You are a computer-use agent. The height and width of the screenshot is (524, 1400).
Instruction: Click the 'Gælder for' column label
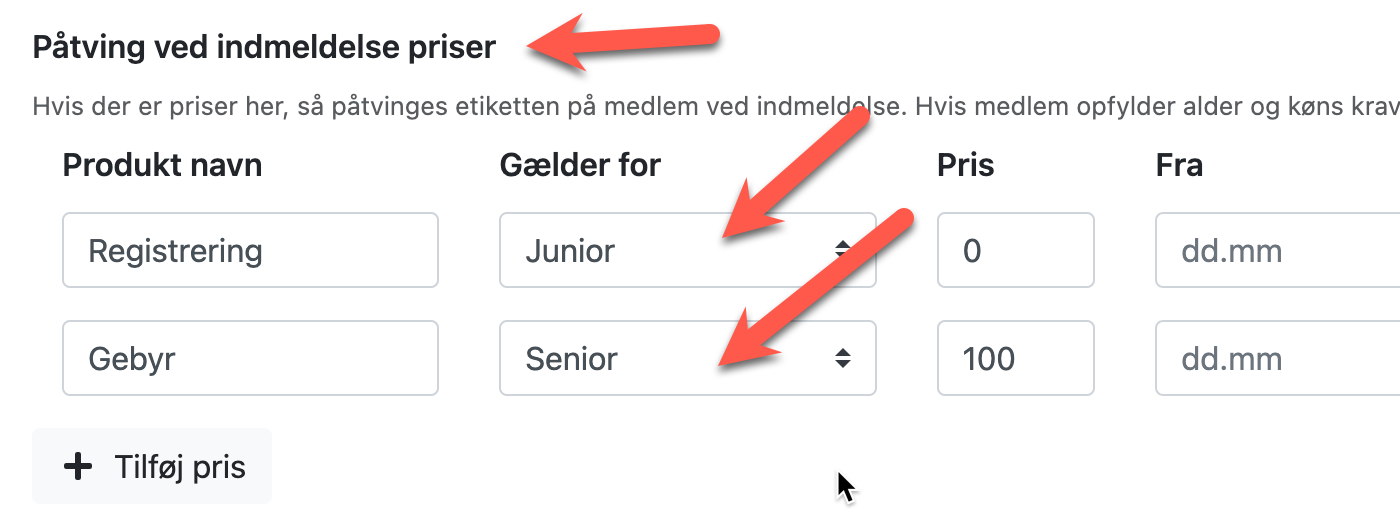click(580, 165)
